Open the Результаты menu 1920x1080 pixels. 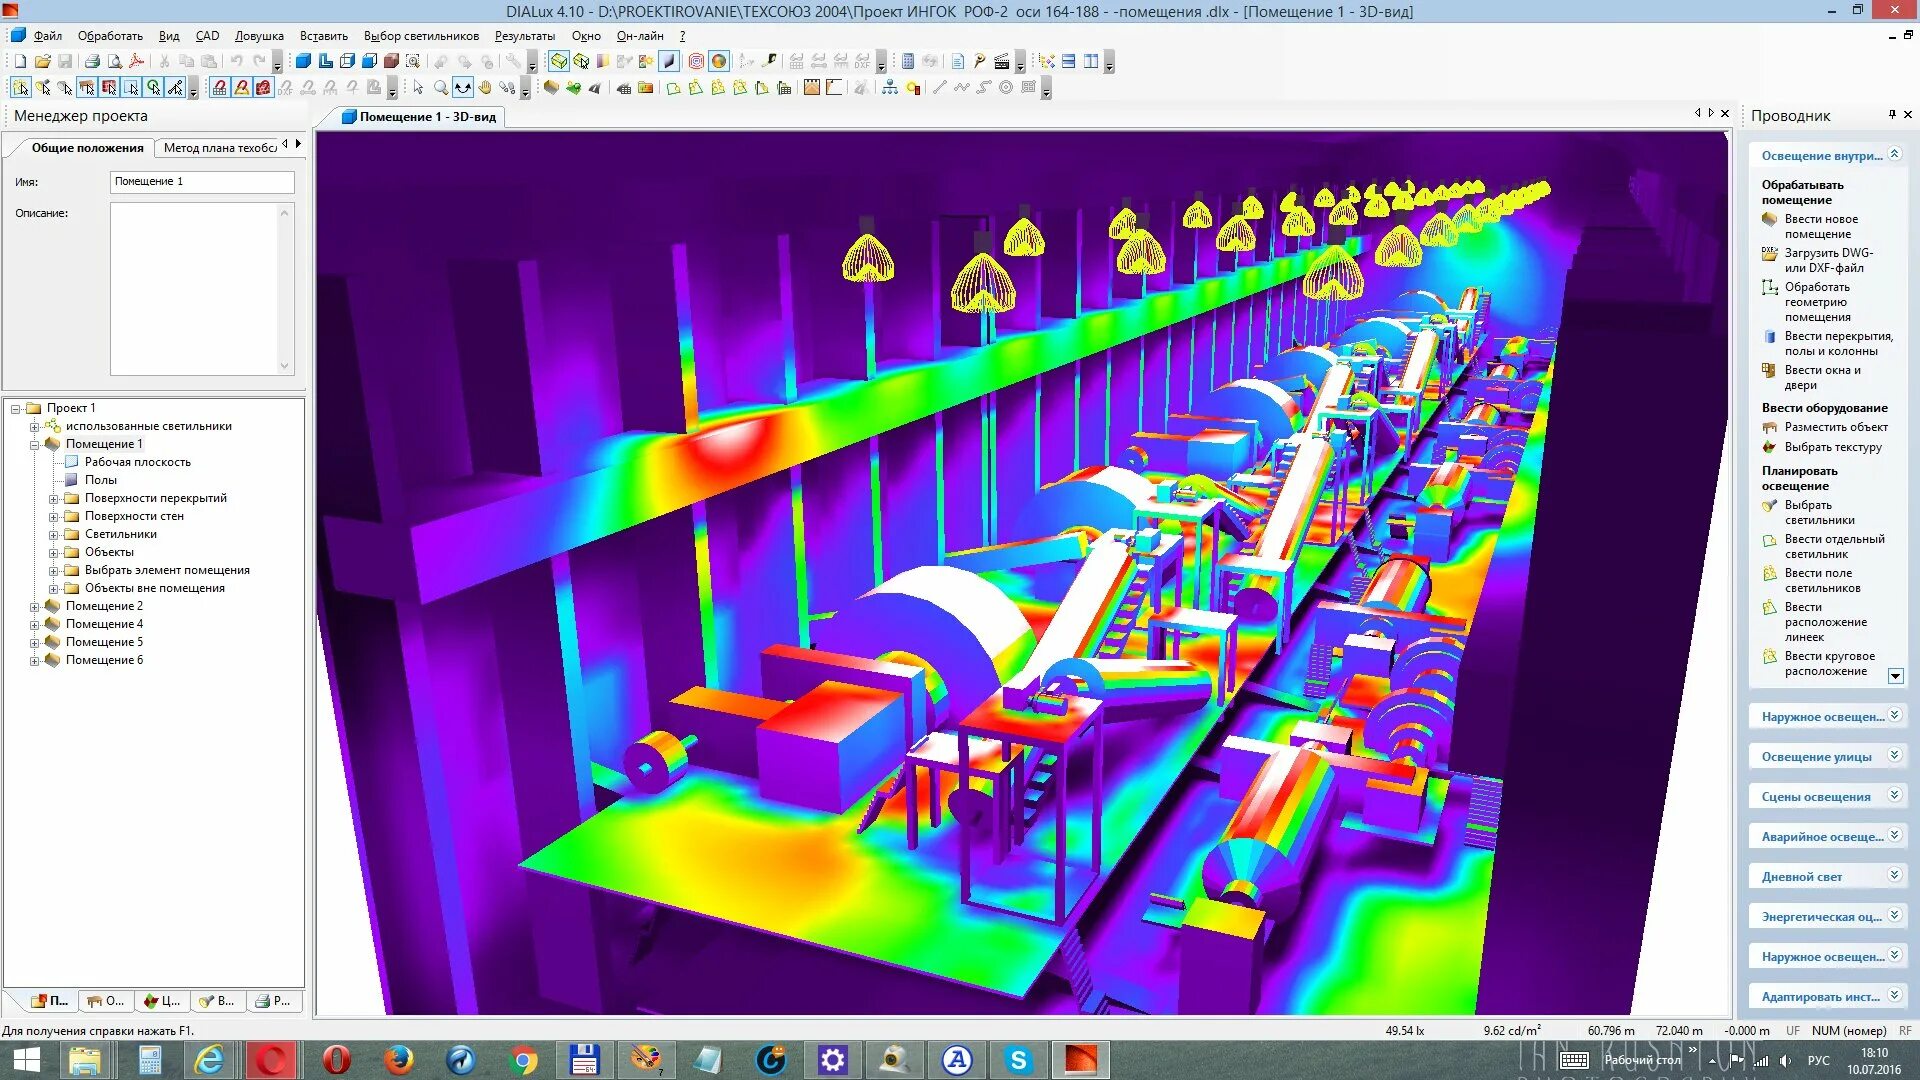point(524,36)
